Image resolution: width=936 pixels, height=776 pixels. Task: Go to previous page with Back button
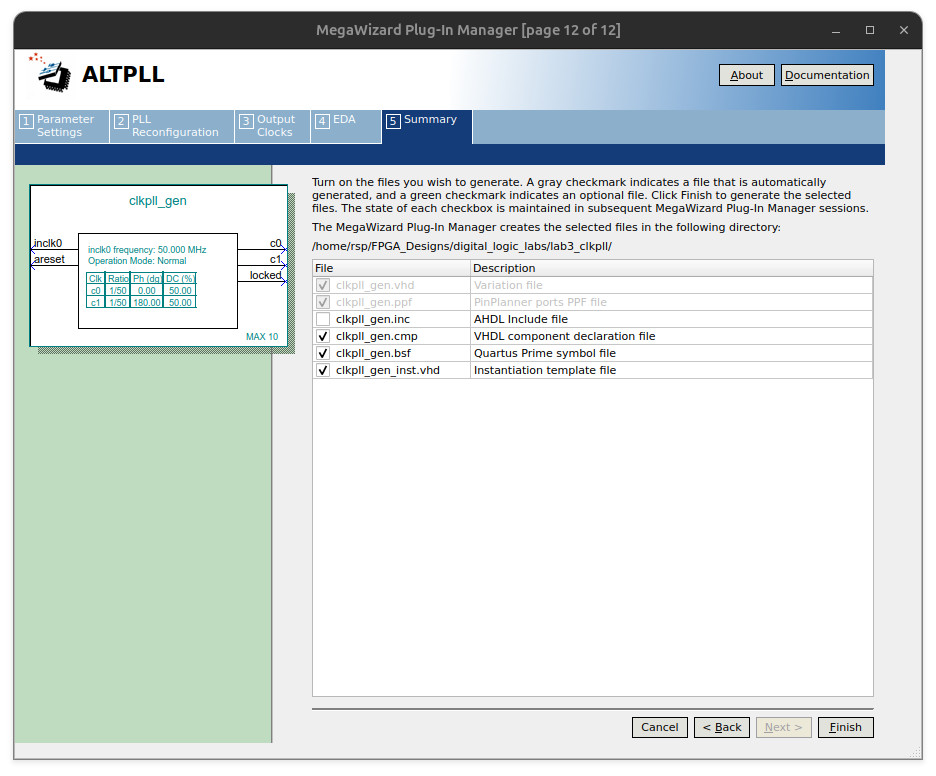point(721,727)
